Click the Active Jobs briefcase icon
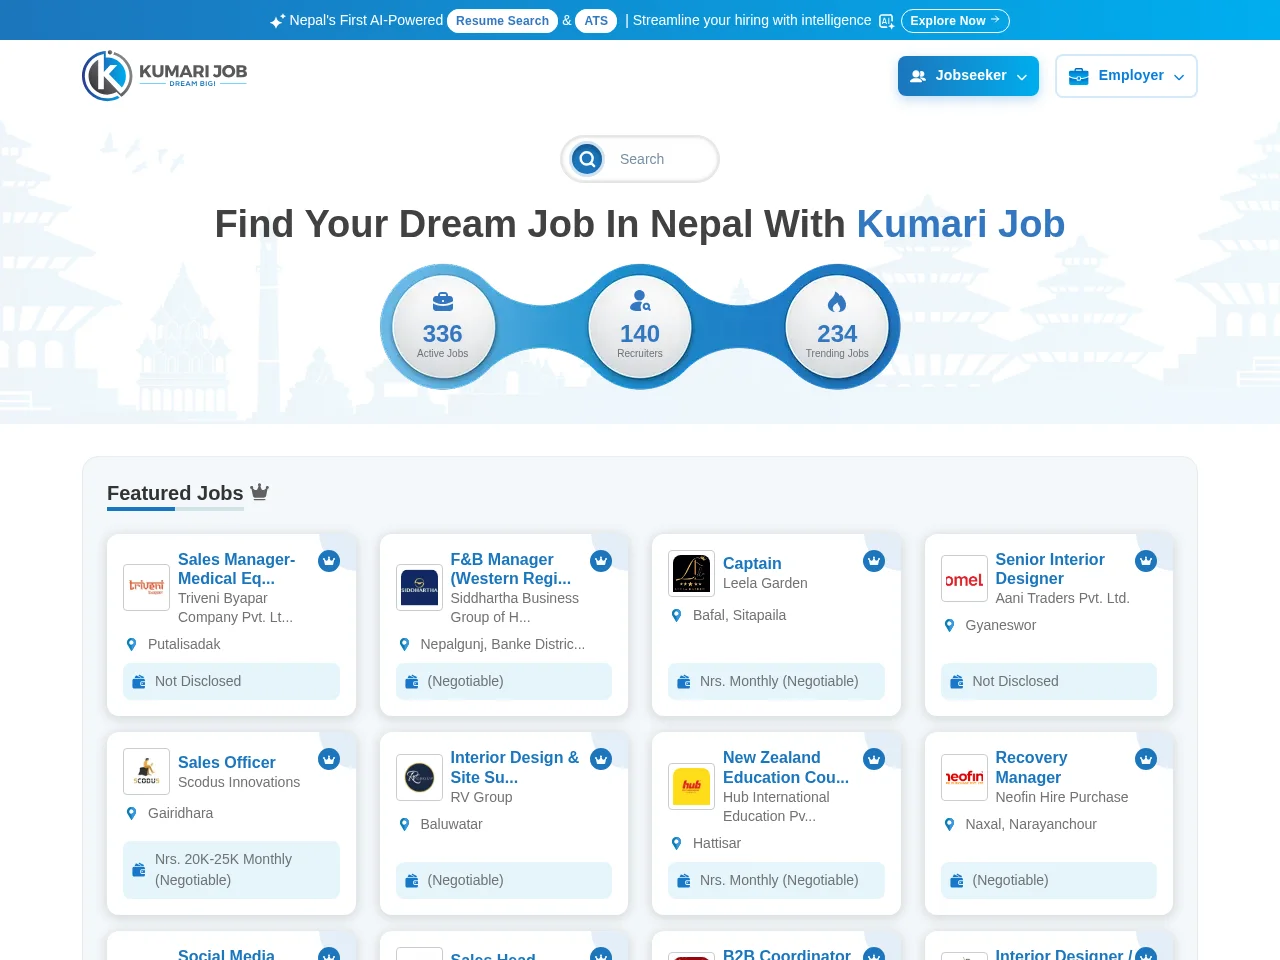1280x960 pixels. click(x=443, y=301)
